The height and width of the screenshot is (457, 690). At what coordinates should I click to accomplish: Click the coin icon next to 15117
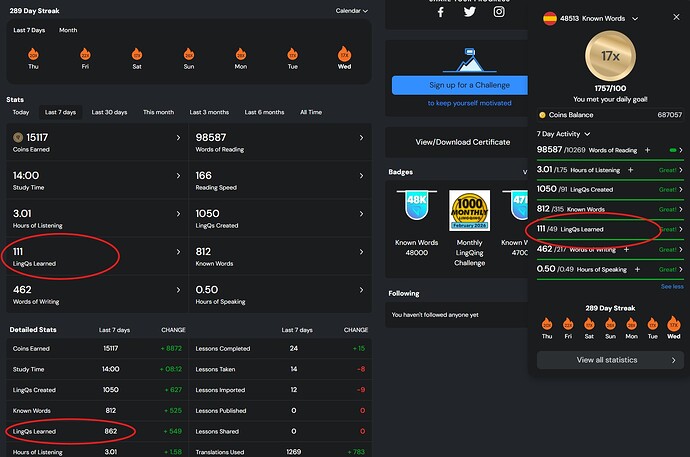pos(18,137)
